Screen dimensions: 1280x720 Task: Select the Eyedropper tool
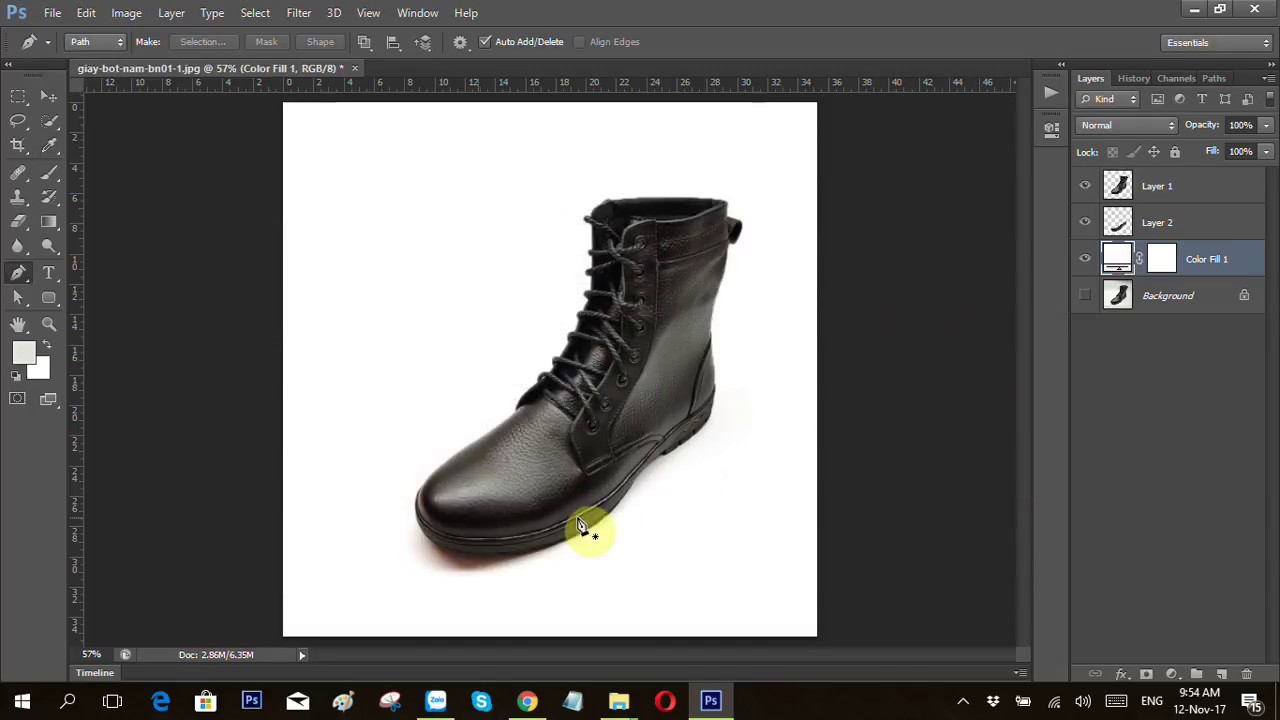pyautogui.click(x=49, y=146)
